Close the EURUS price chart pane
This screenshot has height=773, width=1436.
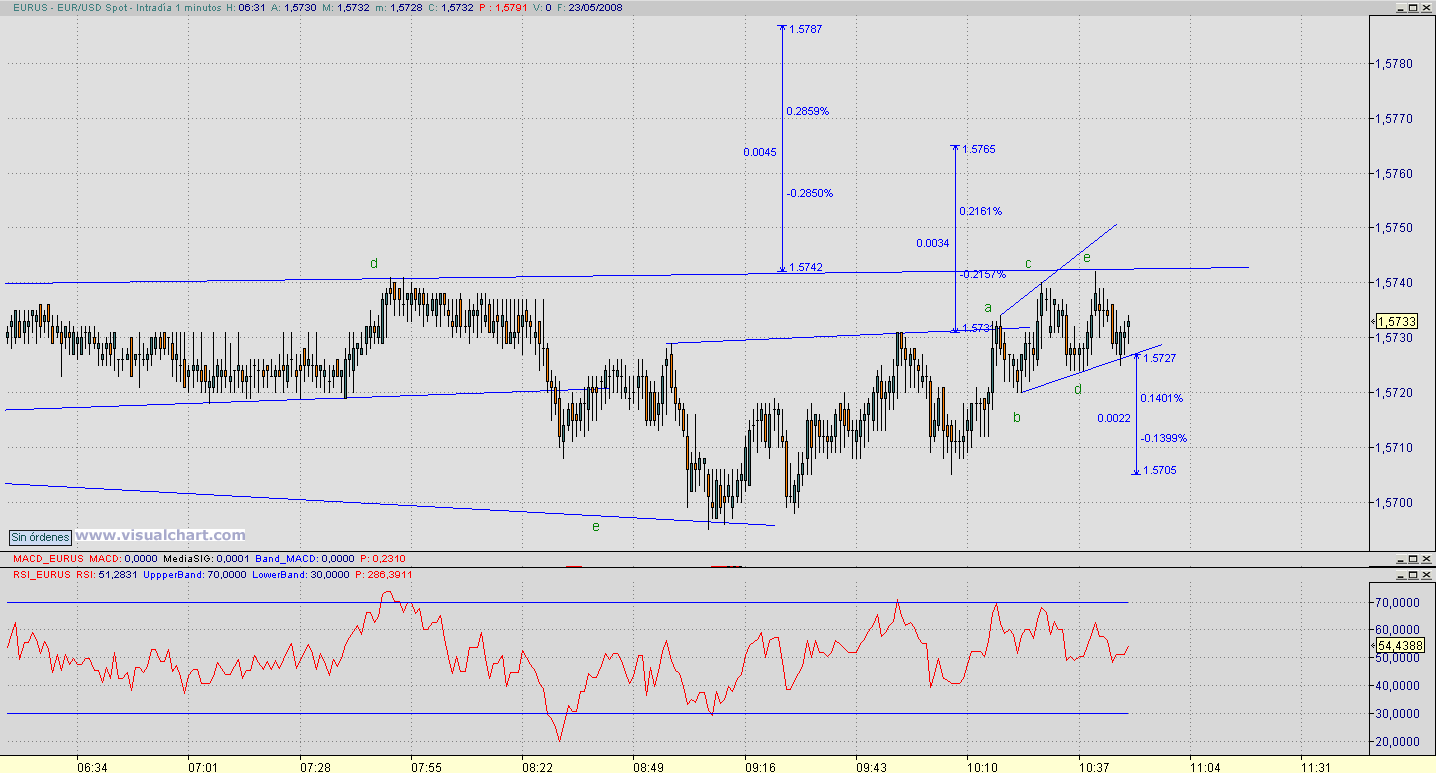pos(1425,7)
